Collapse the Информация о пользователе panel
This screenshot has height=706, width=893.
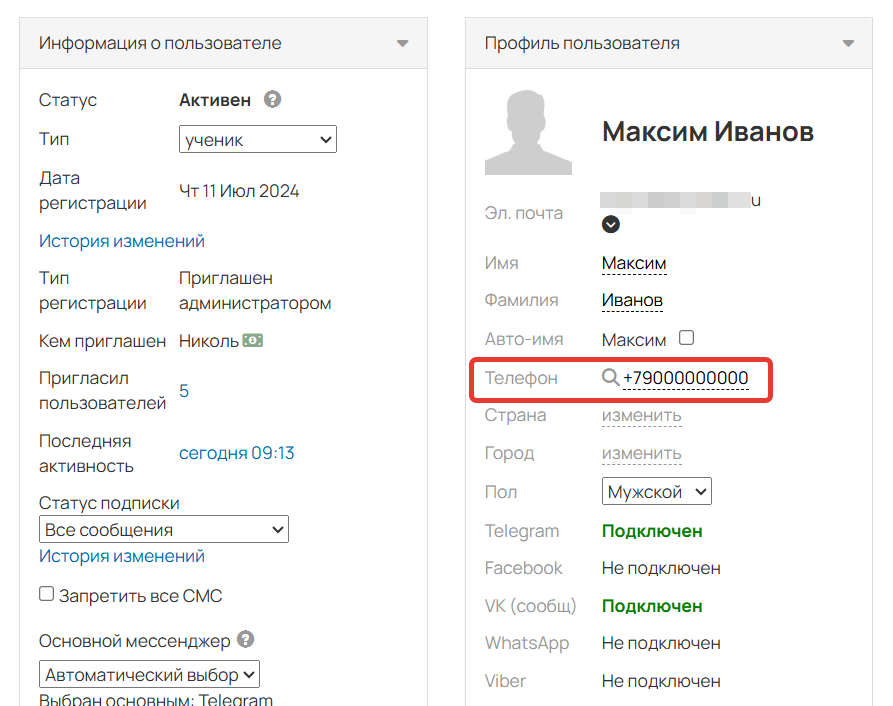click(402, 43)
